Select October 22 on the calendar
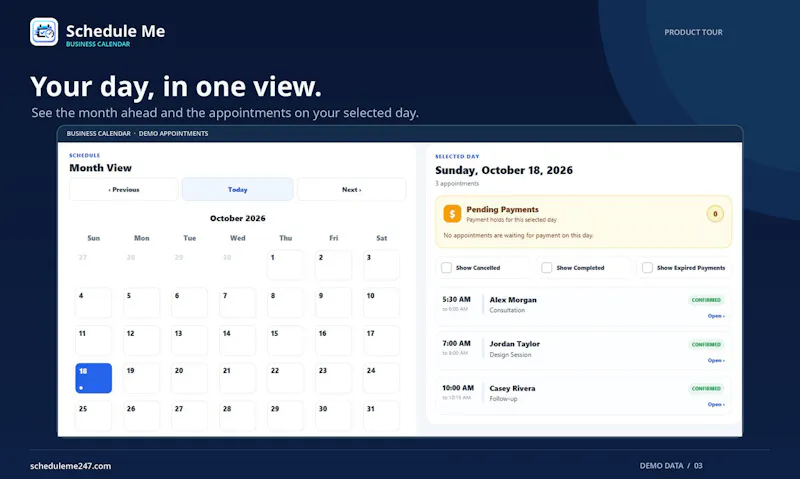Image resolution: width=800 pixels, height=479 pixels. (x=285, y=378)
